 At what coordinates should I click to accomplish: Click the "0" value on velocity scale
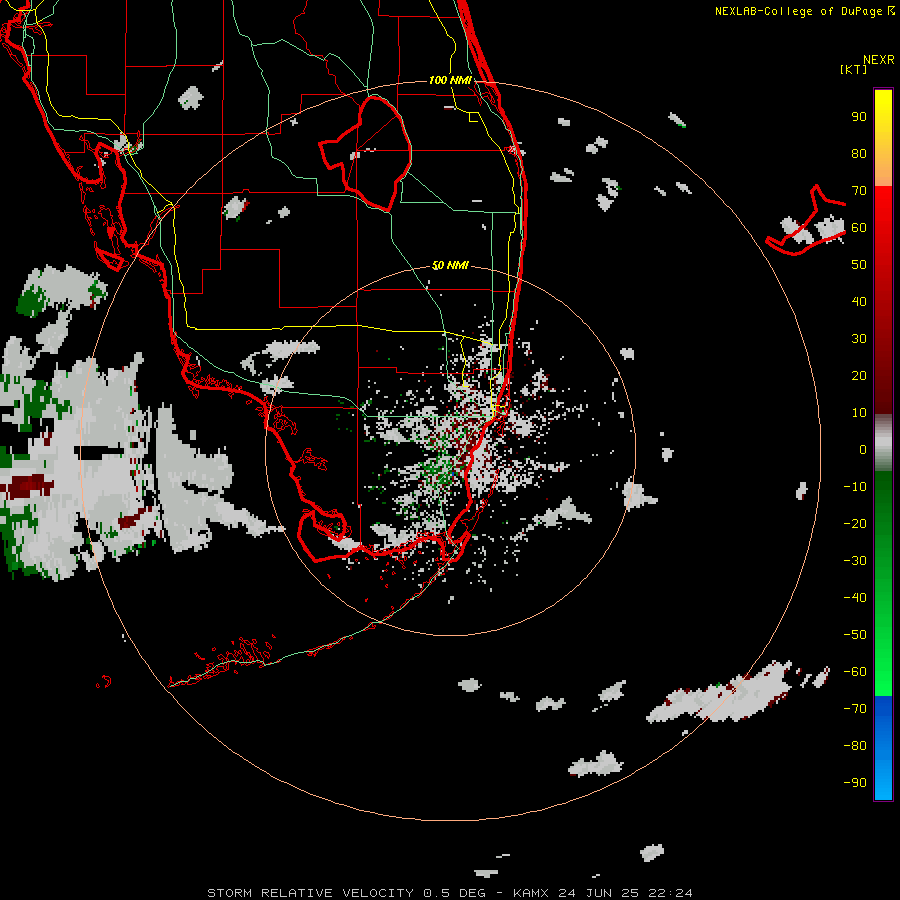pyautogui.click(x=863, y=450)
